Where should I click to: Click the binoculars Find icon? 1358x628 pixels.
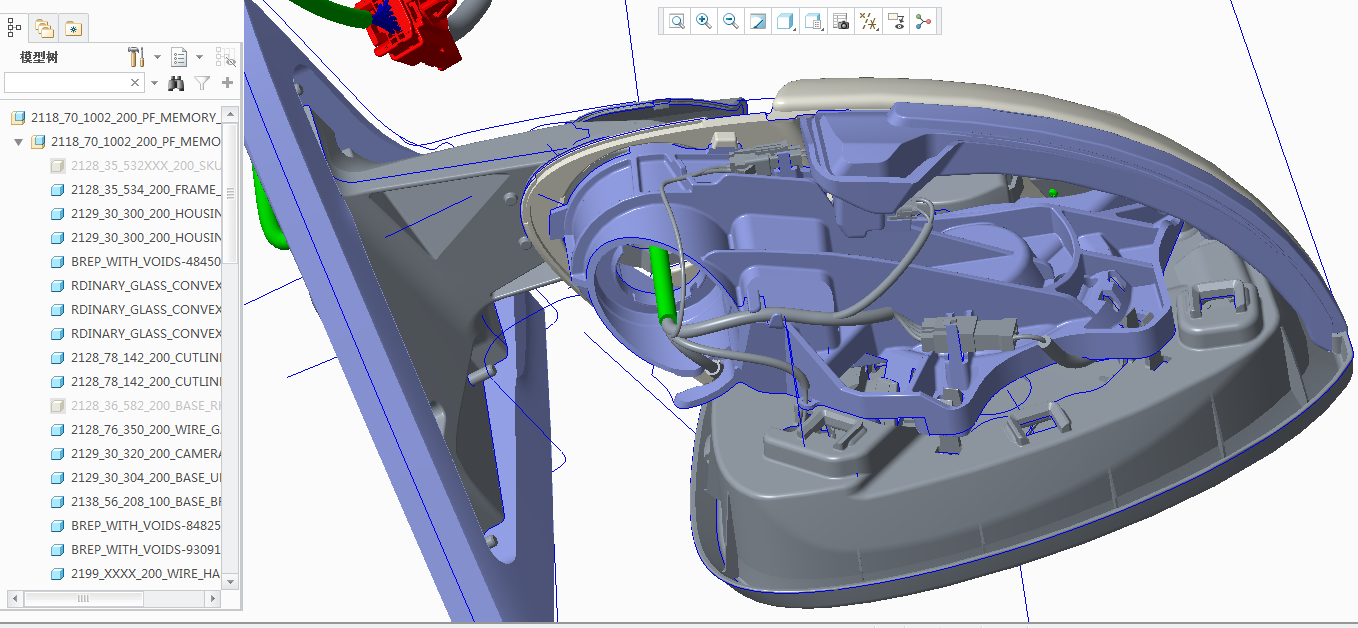(177, 83)
